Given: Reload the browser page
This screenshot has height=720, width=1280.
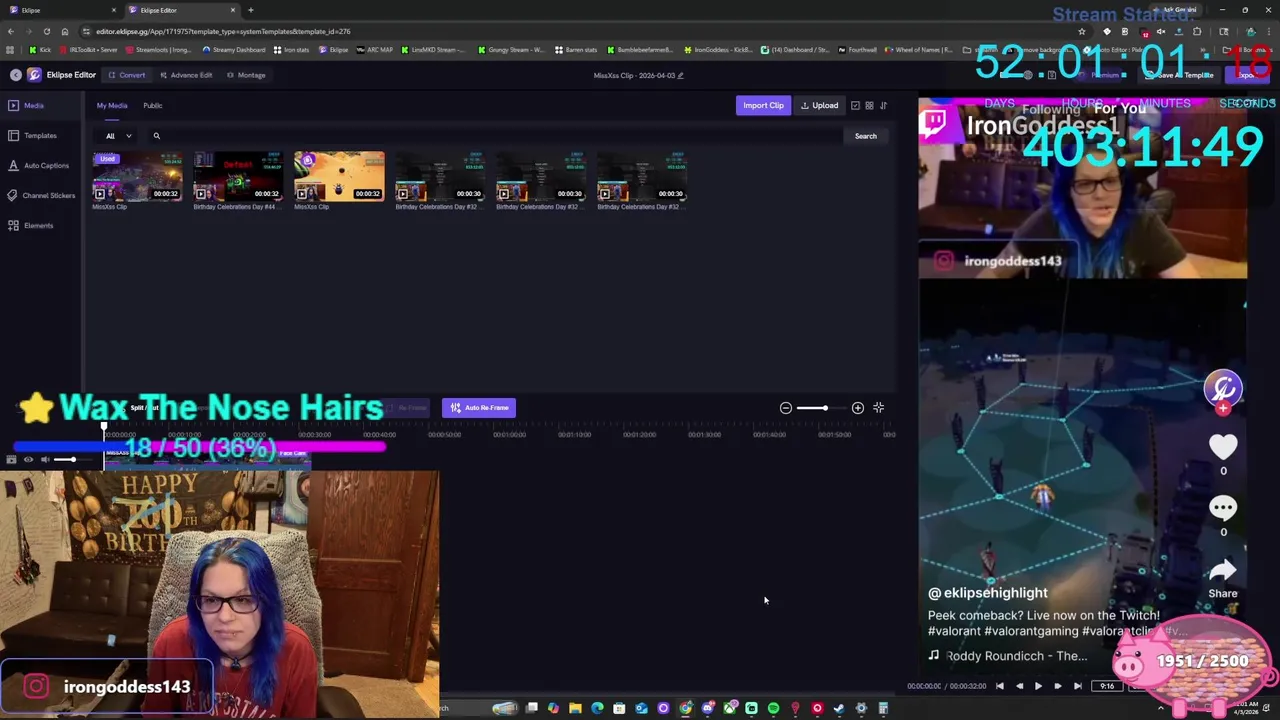Looking at the screenshot, I should click(x=46, y=31).
